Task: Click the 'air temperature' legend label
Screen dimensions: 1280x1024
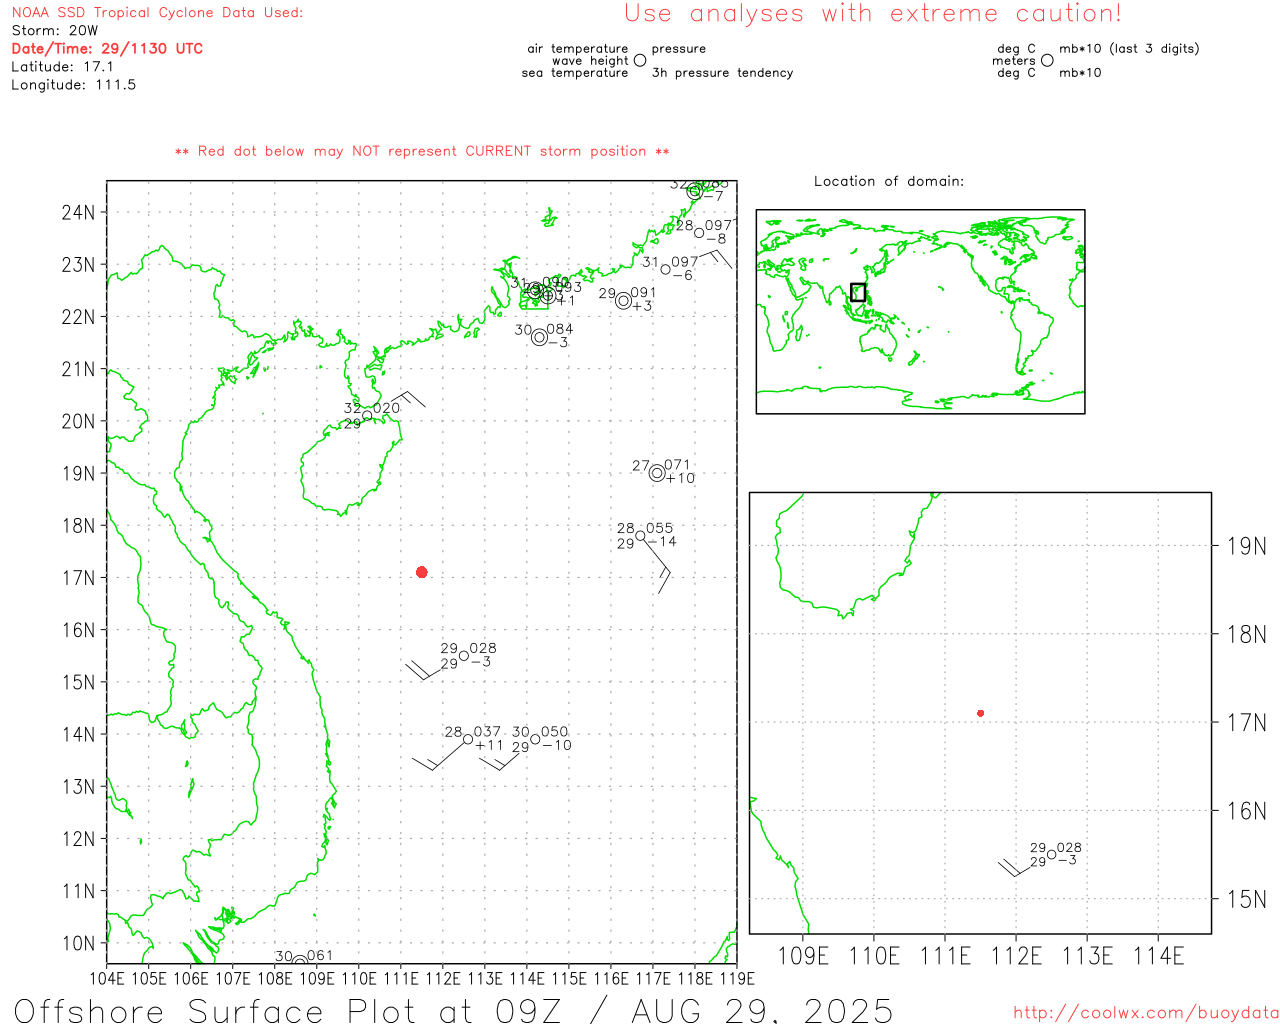Action: tap(578, 49)
